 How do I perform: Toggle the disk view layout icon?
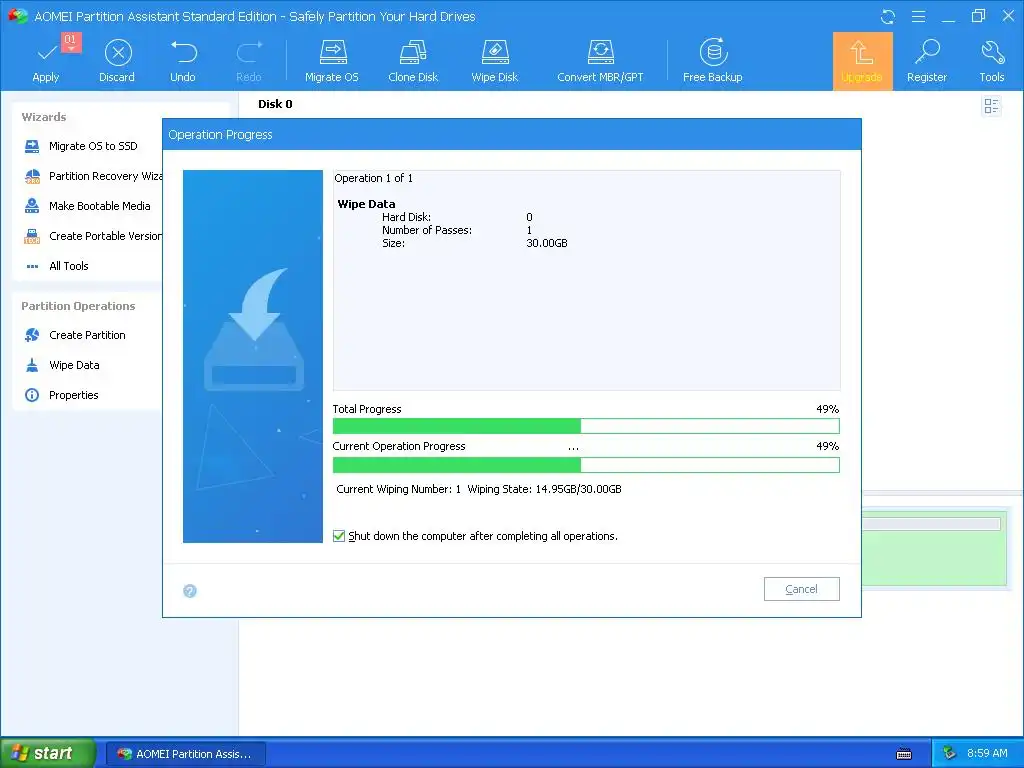tap(991, 106)
